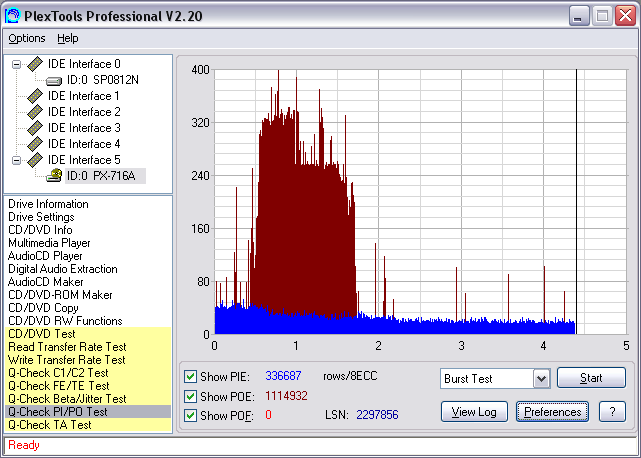
Task: Click the POE value 1114932
Action: pos(286,396)
